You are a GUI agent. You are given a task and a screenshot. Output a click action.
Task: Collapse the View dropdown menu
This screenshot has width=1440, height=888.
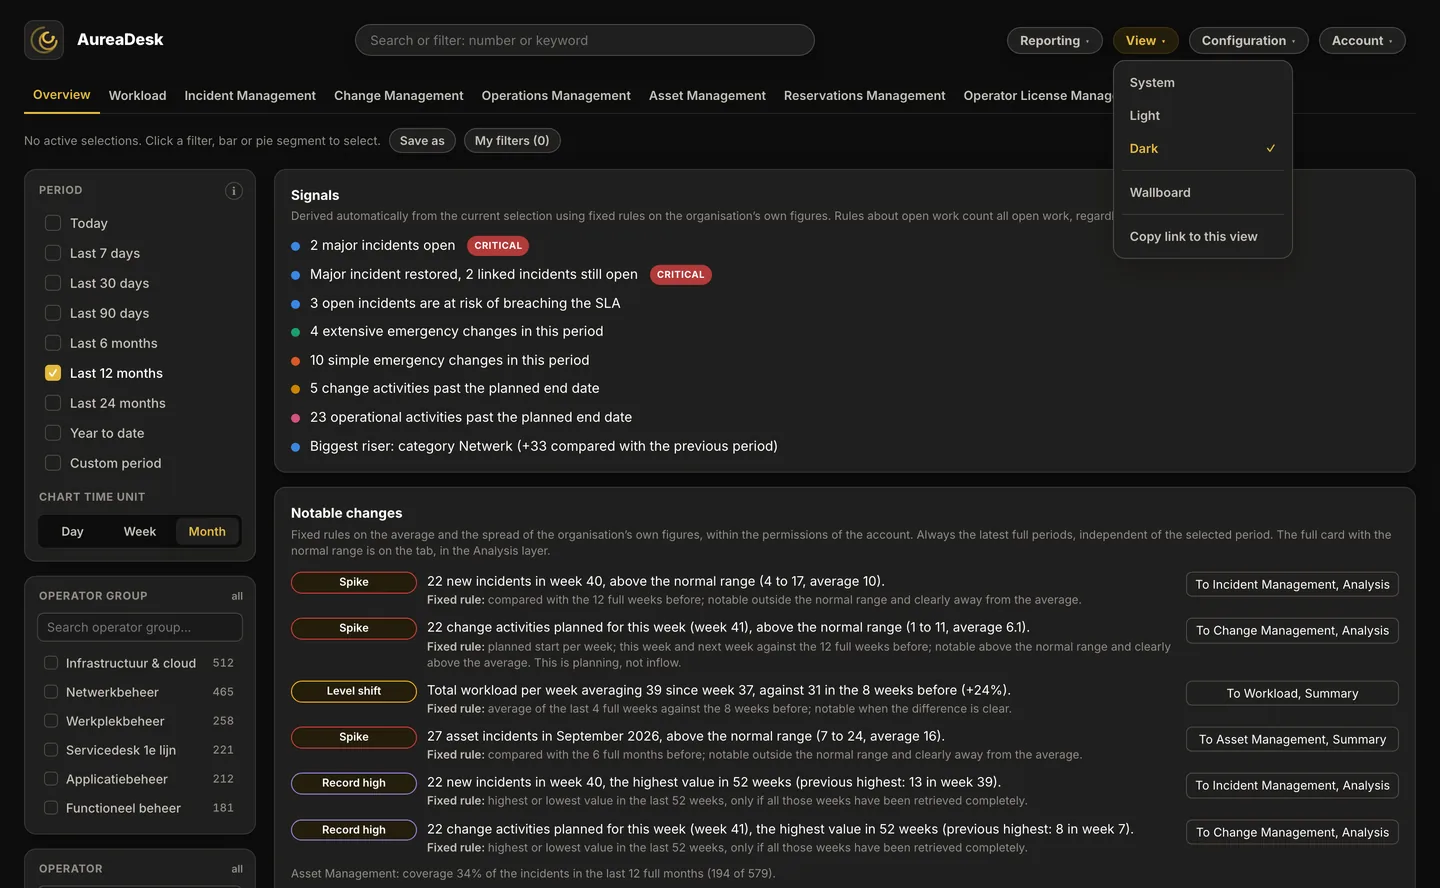tap(1145, 40)
